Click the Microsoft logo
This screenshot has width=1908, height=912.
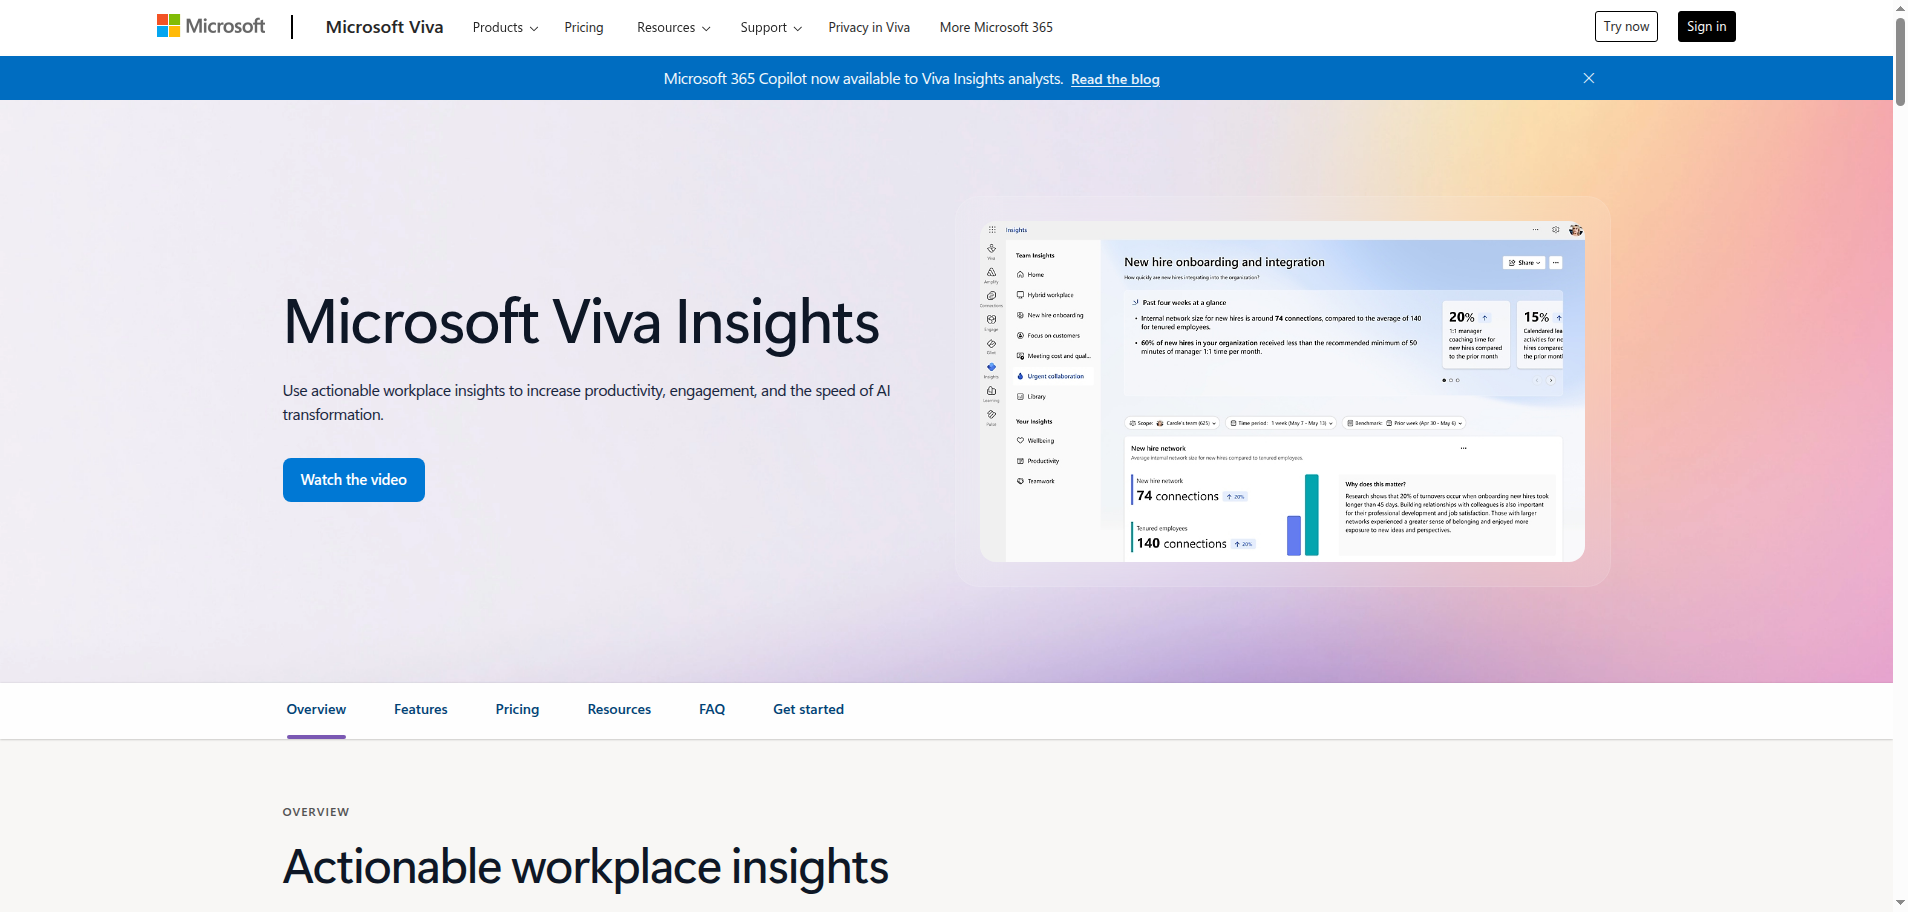211,27
